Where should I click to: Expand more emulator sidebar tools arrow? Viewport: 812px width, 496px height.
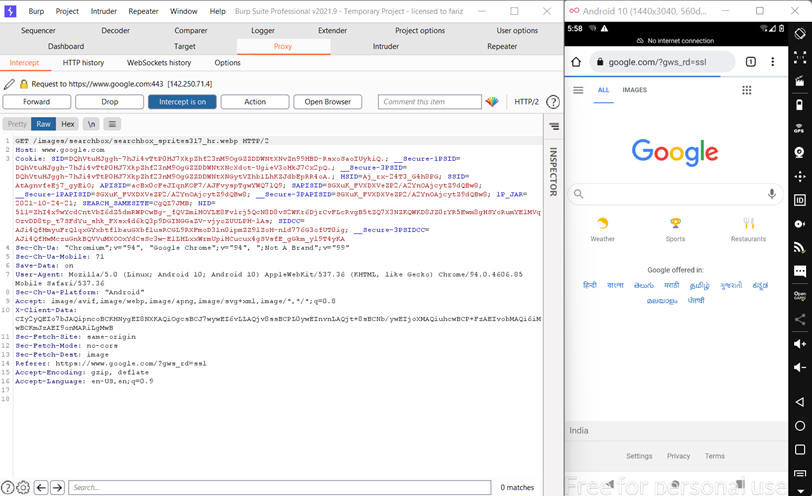click(800, 491)
